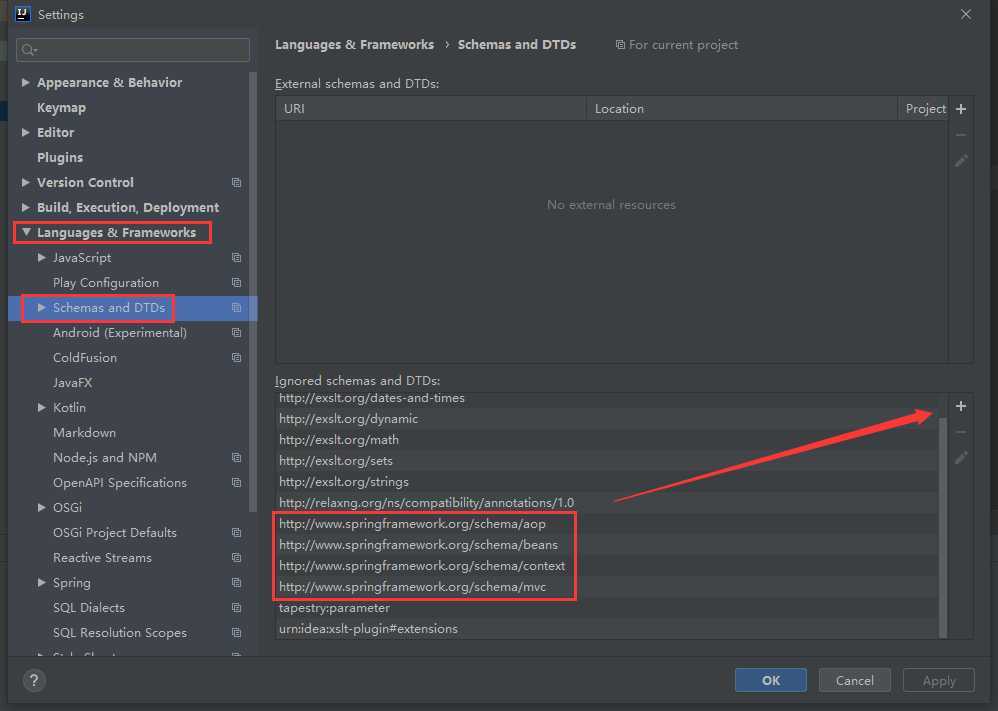Select the tapestry:parameter entry
The image size is (998, 711).
606,608
